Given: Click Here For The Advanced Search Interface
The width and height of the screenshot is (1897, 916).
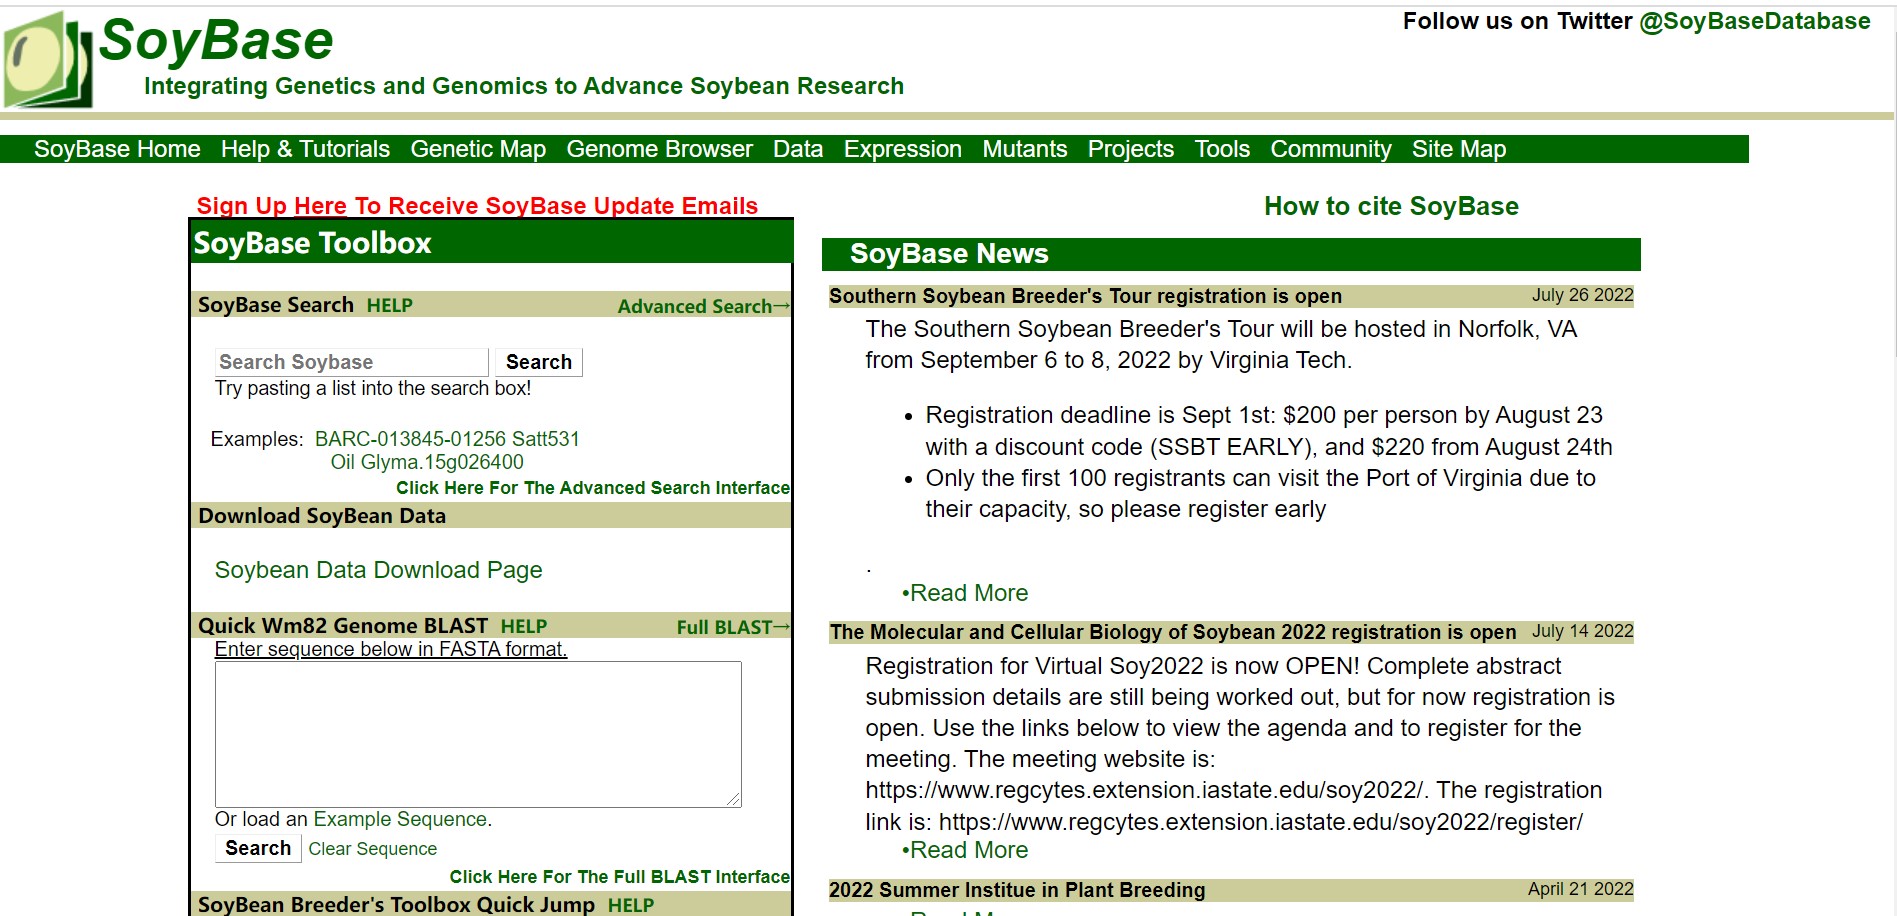Looking at the screenshot, I should (593, 488).
